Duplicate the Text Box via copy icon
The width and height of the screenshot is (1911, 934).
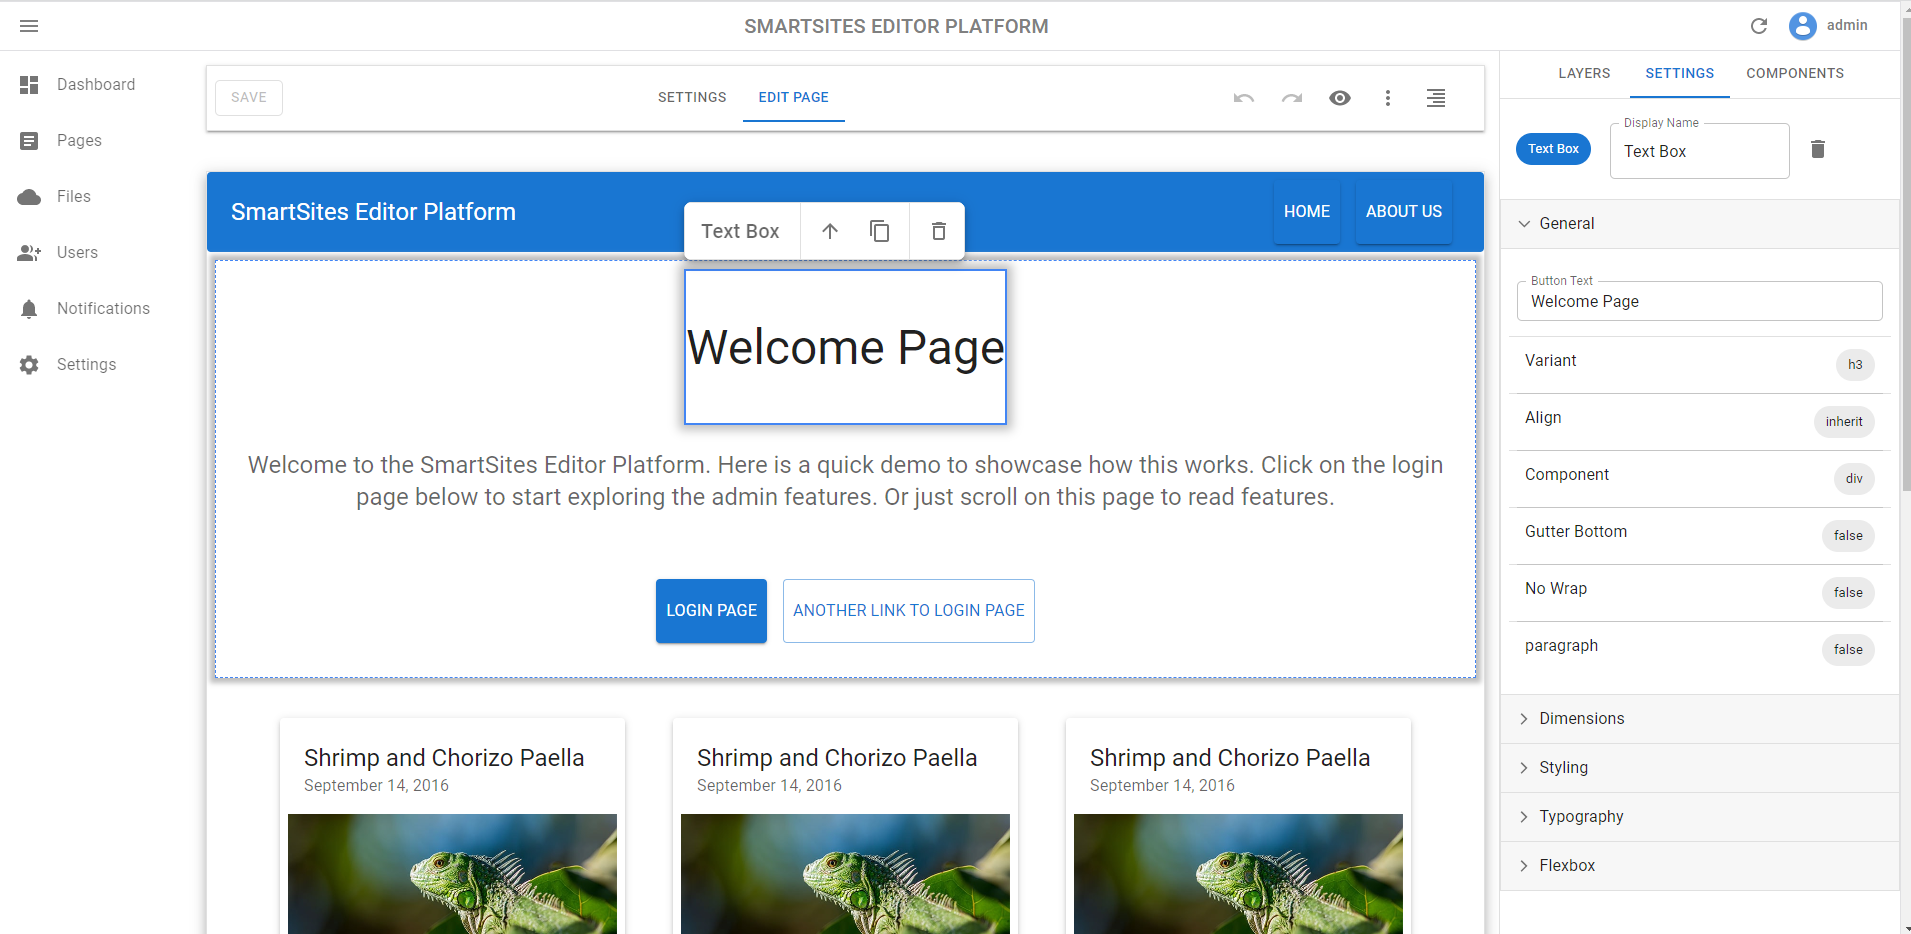click(879, 230)
